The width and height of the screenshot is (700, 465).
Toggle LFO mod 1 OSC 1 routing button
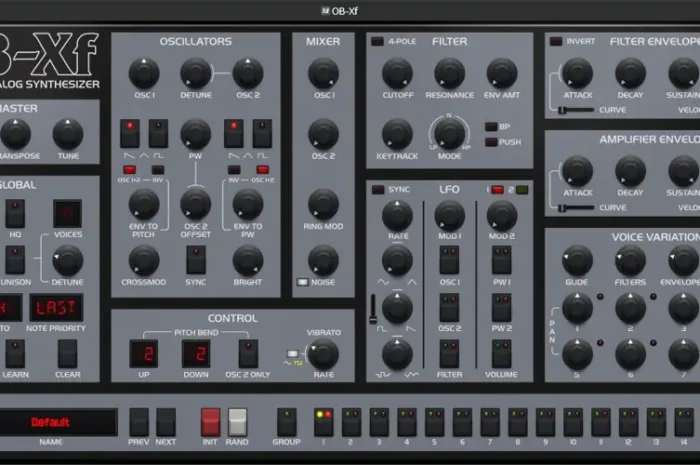click(449, 260)
